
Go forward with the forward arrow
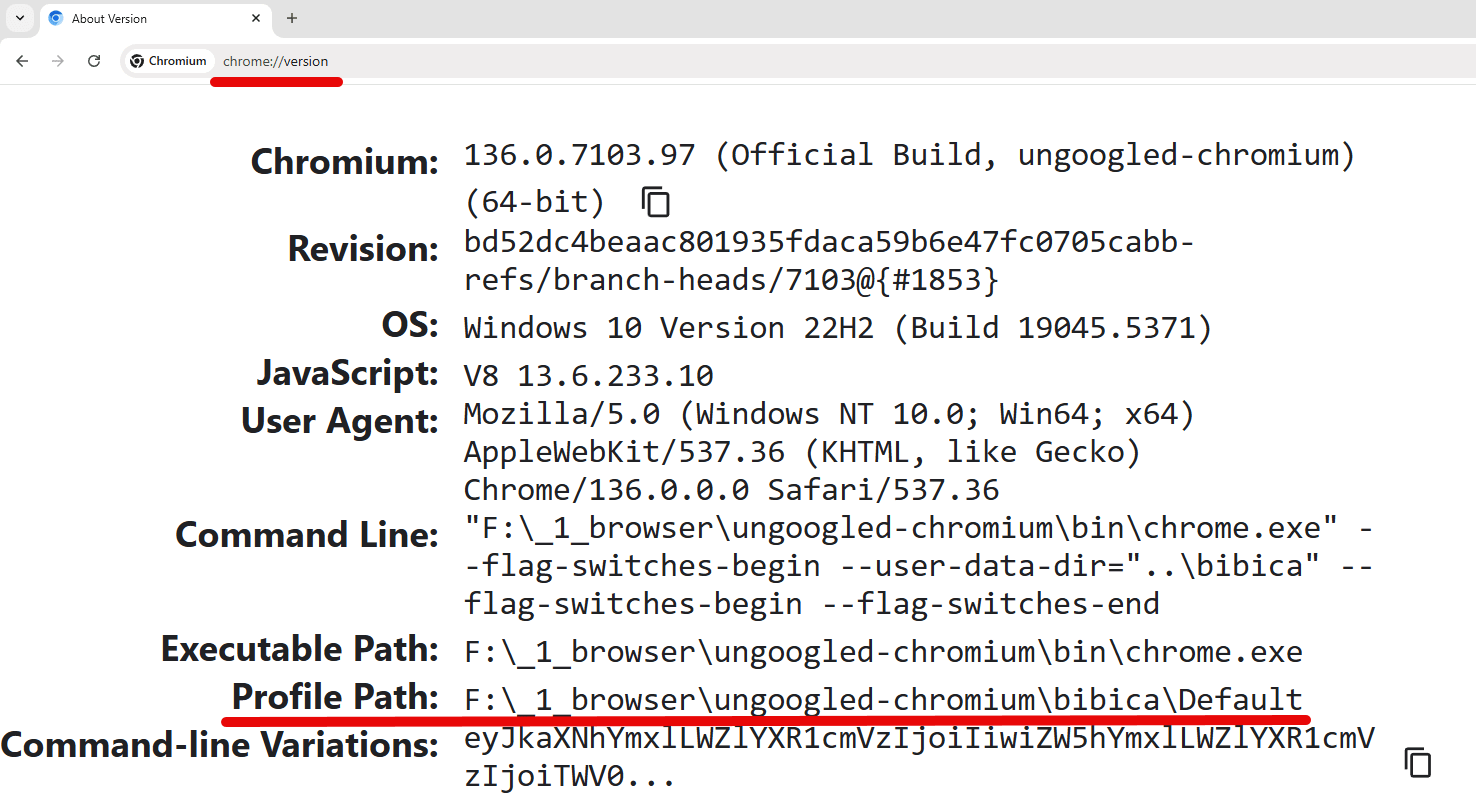point(58,61)
